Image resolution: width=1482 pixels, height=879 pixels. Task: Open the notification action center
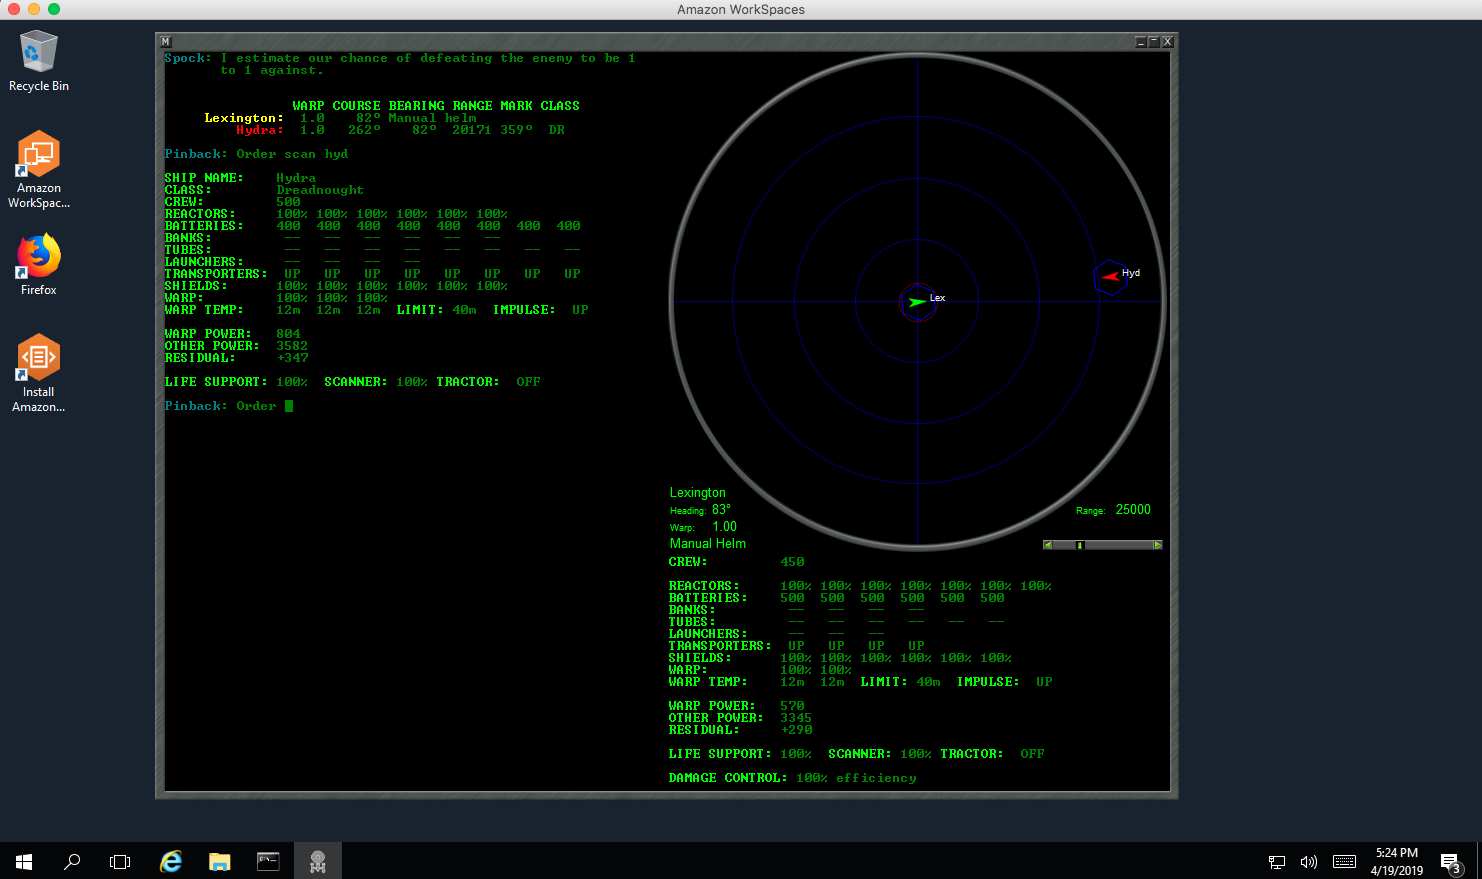[1450, 861]
